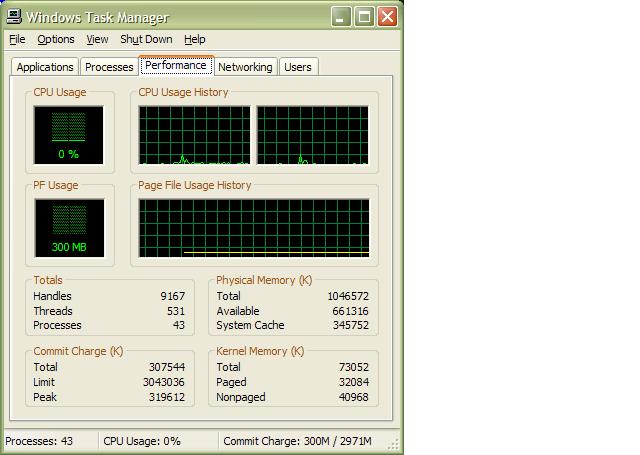
Task: Click Commit Charge Total value 307544
Action: point(167,367)
